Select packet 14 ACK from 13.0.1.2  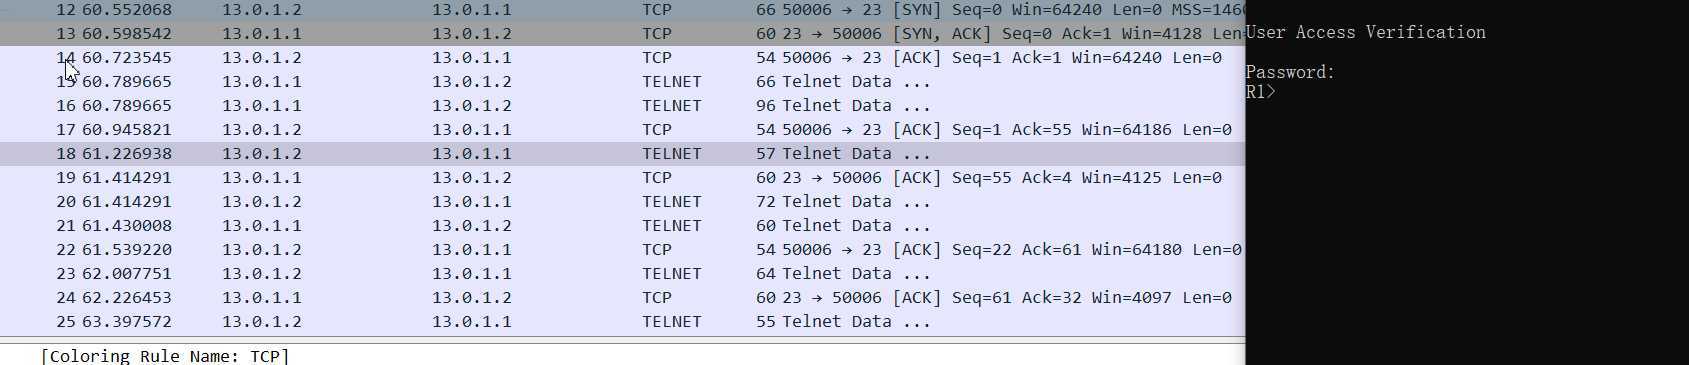[622, 57]
